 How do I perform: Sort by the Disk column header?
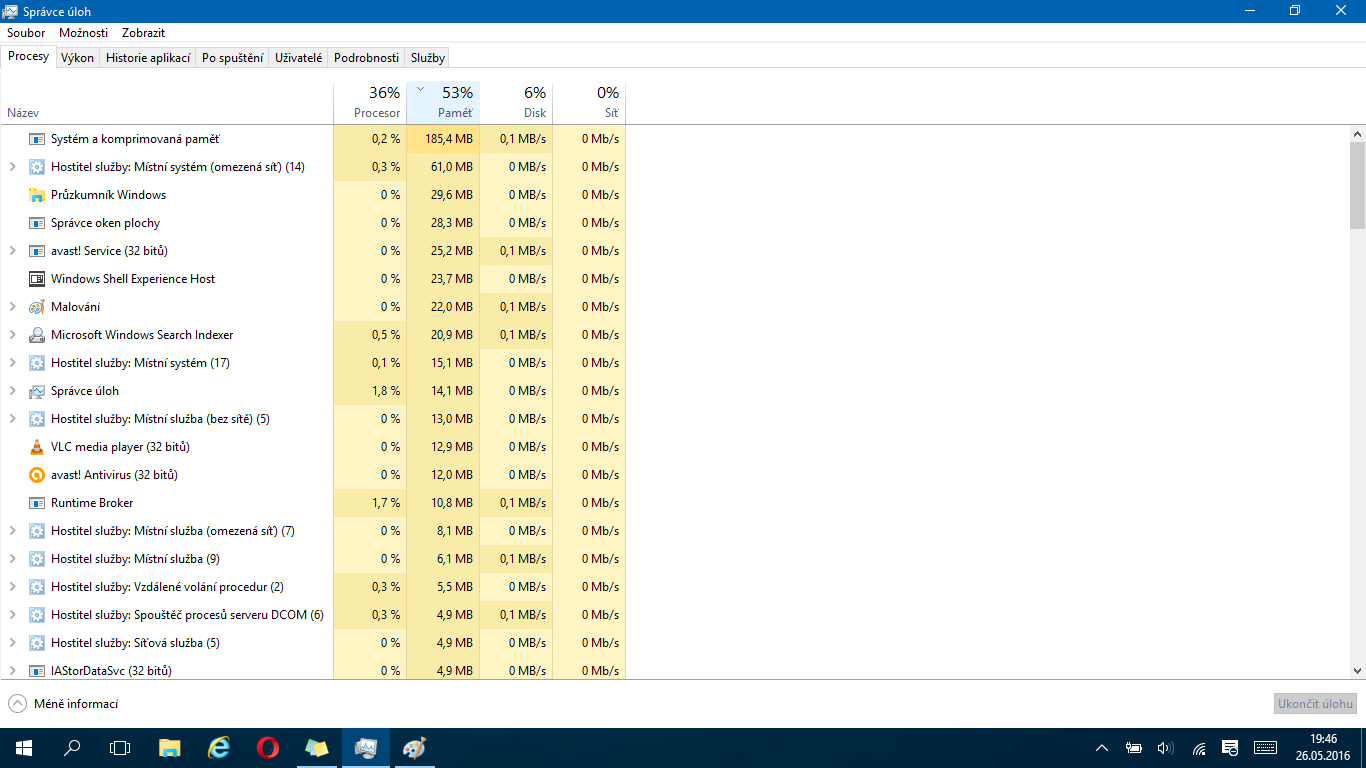coord(516,103)
